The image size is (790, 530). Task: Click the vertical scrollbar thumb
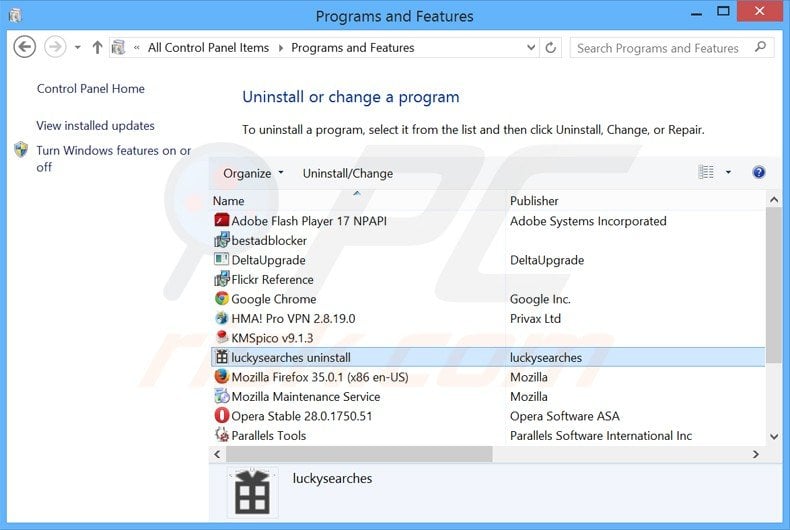tap(774, 286)
